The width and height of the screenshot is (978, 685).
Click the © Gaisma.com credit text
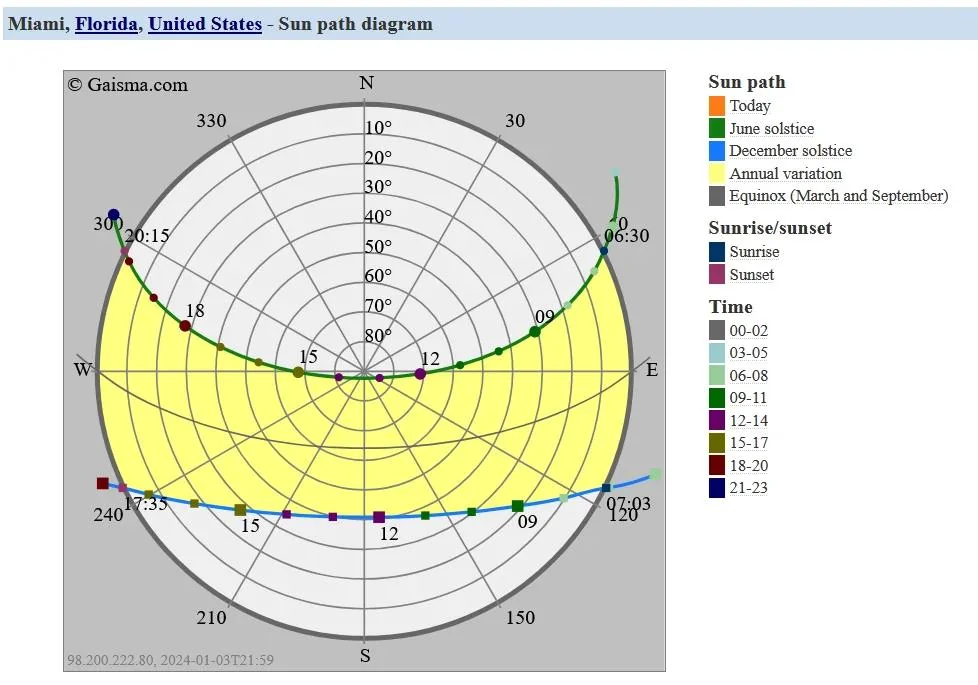128,85
